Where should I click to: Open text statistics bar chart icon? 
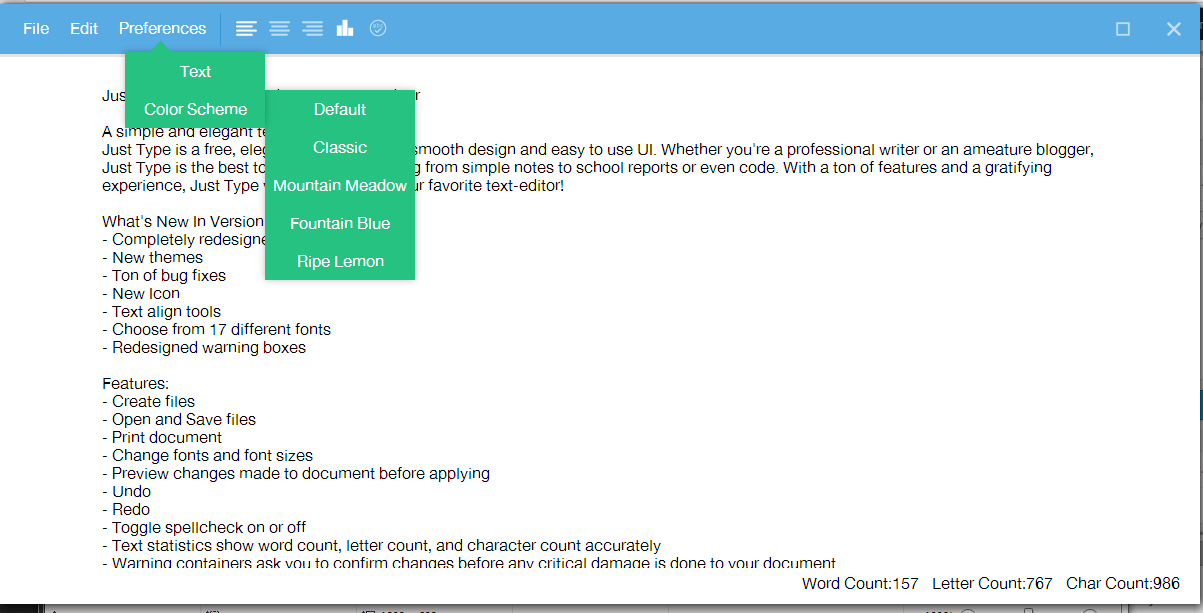(x=345, y=28)
